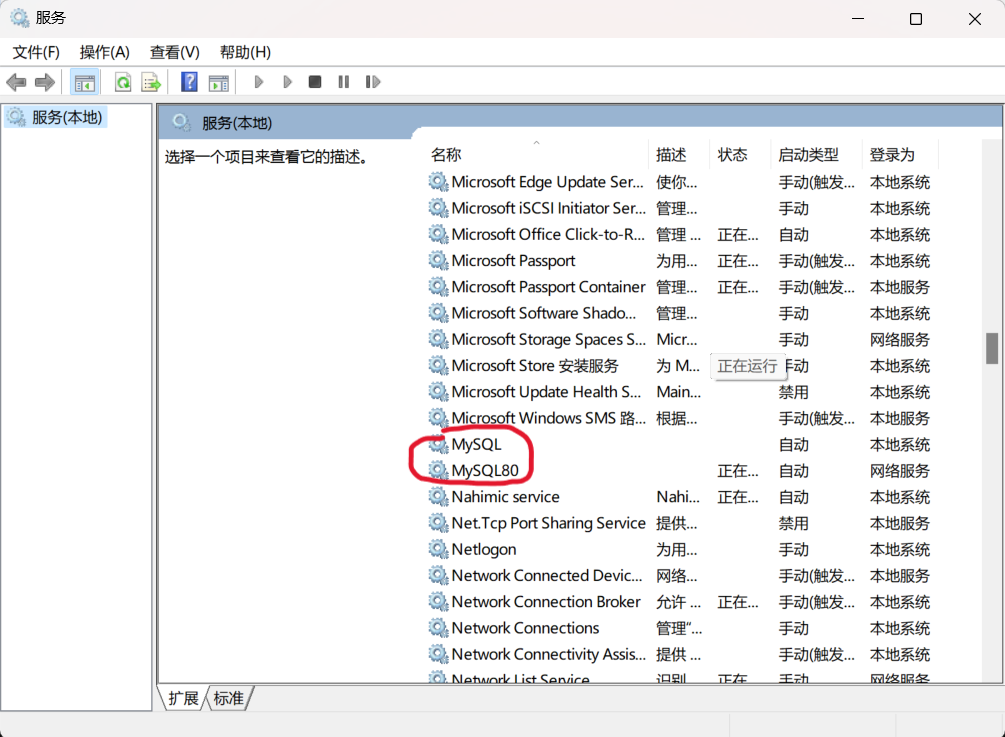Image resolution: width=1005 pixels, height=737 pixels.
Task: Switch to the 标准 tab
Action: click(229, 699)
